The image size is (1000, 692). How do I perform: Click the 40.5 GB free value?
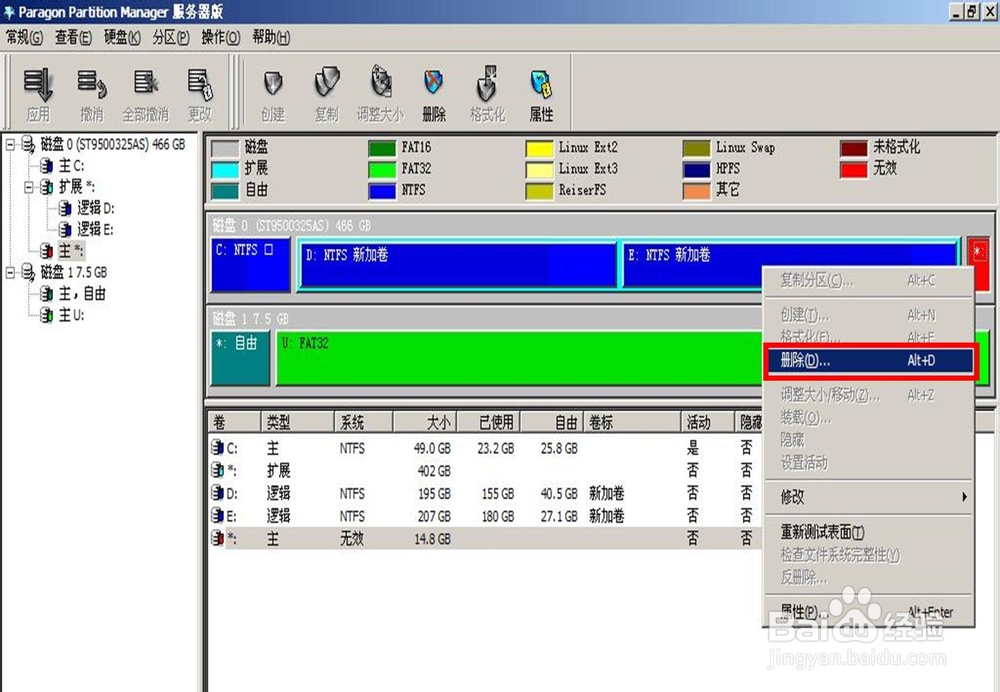tap(559, 494)
